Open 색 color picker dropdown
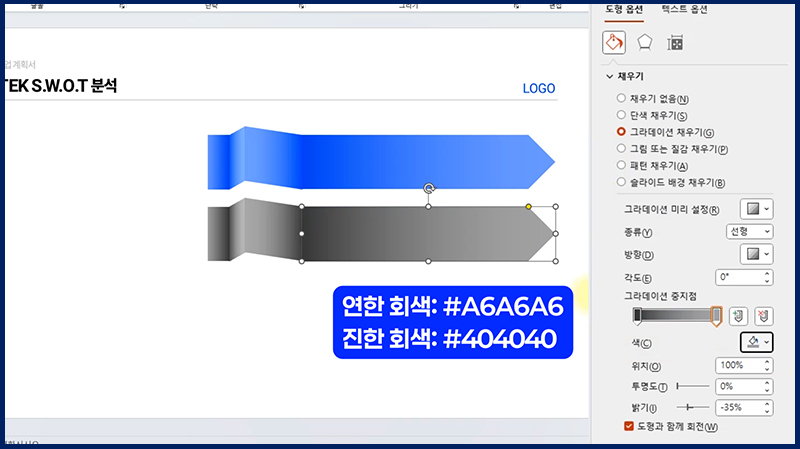The image size is (800, 449). pos(757,342)
